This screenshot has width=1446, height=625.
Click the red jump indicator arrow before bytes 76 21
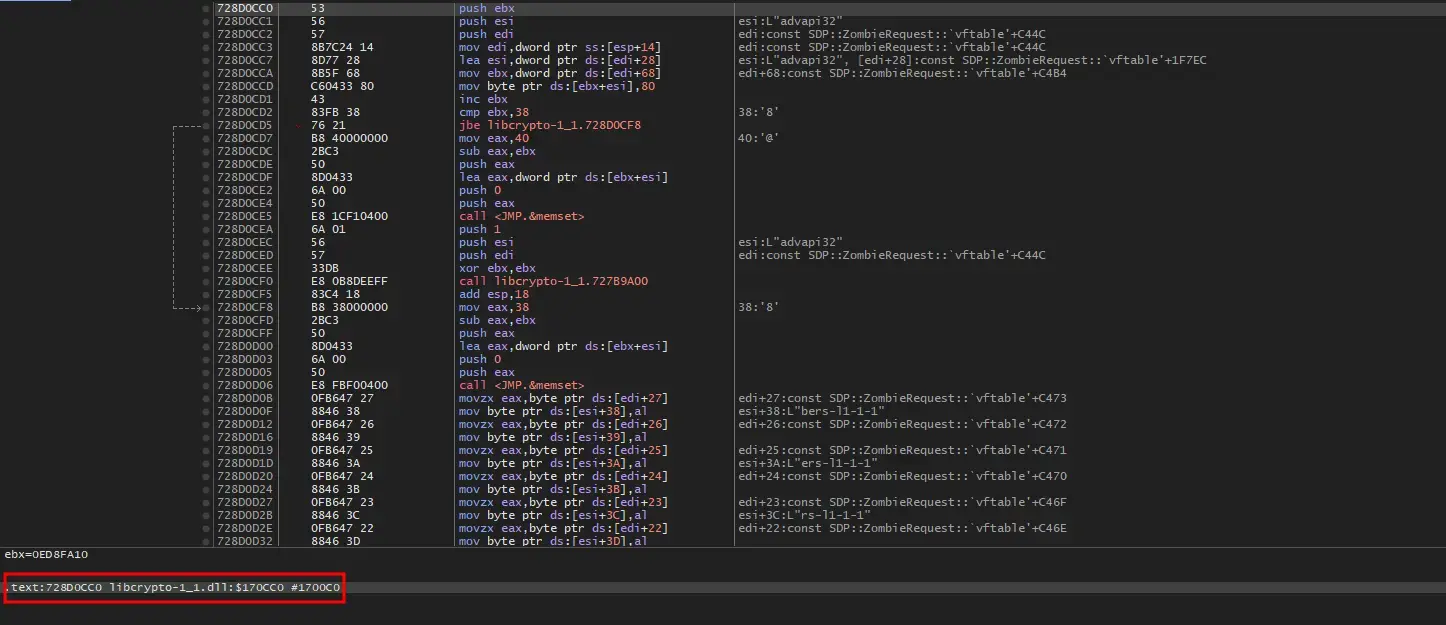point(301,125)
